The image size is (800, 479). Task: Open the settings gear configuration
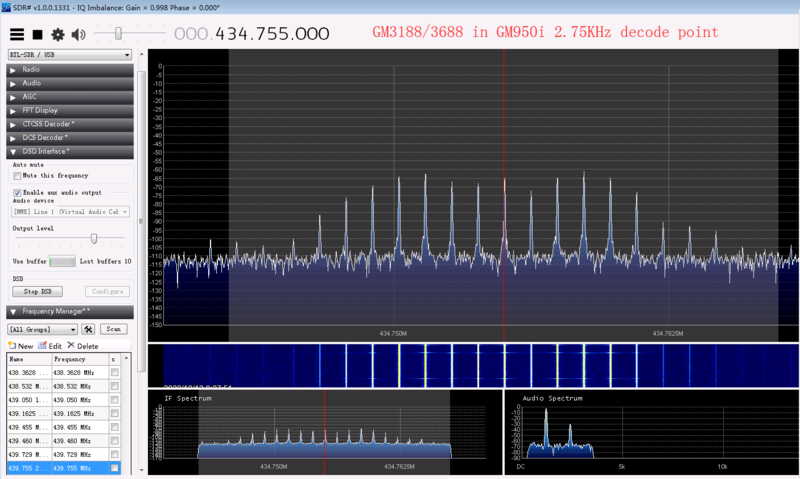pyautogui.click(x=58, y=34)
